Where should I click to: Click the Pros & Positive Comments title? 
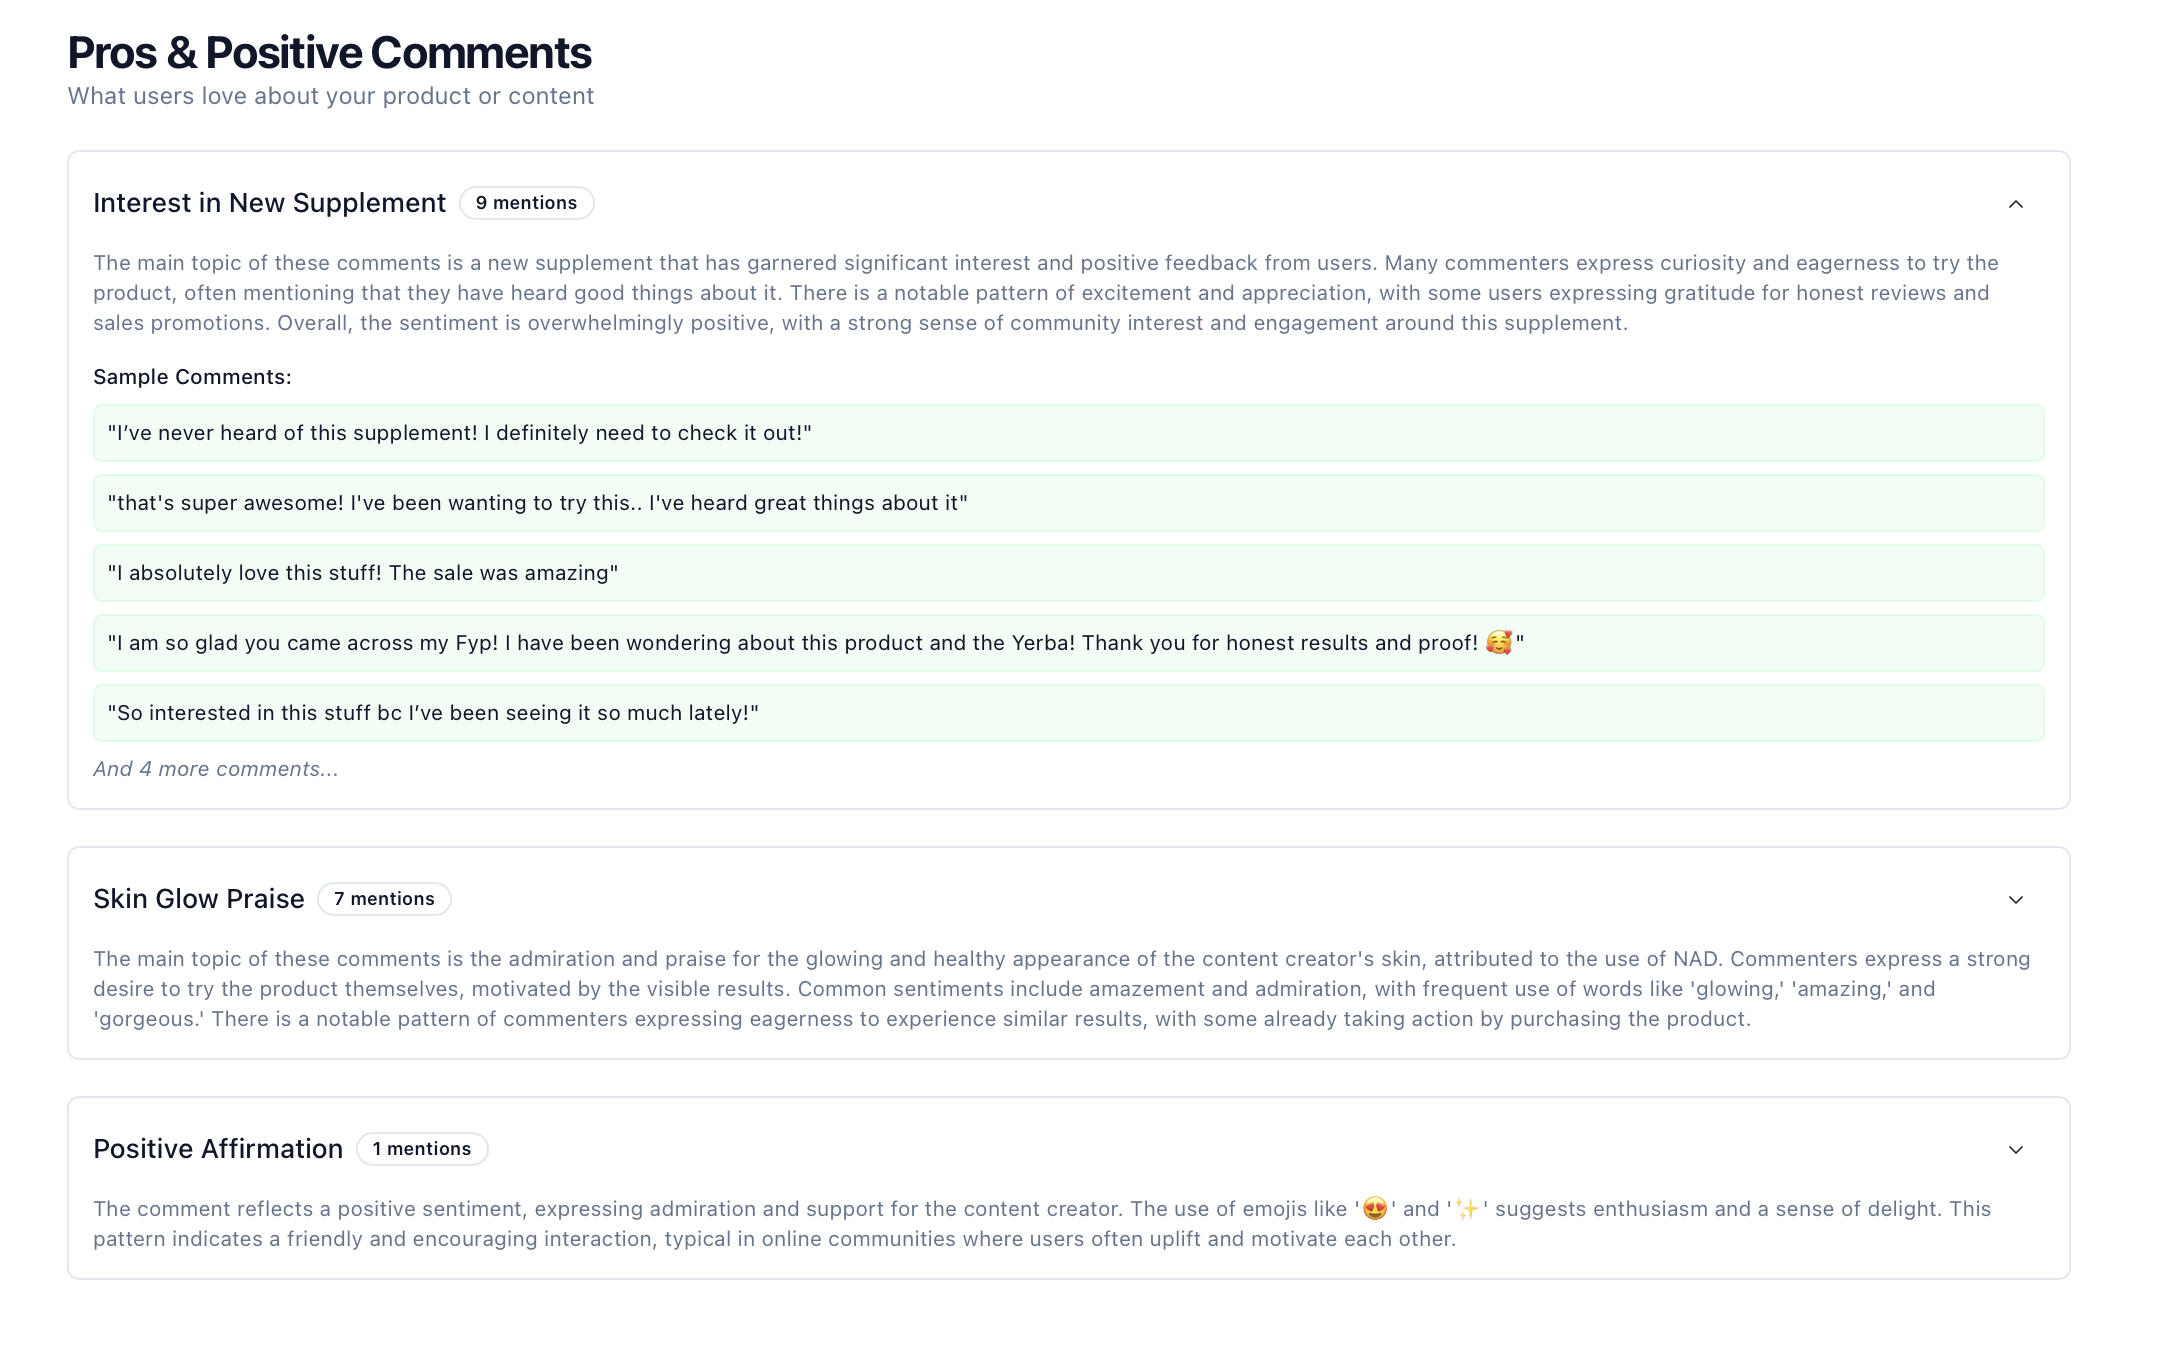[x=329, y=51]
